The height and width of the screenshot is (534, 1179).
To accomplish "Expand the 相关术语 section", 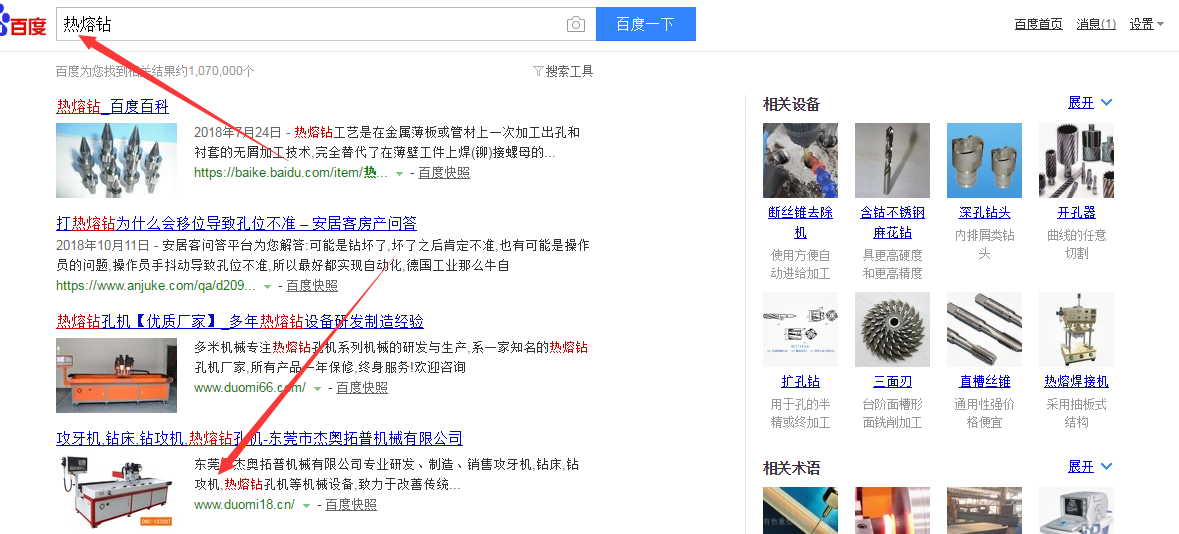I will (1090, 467).
